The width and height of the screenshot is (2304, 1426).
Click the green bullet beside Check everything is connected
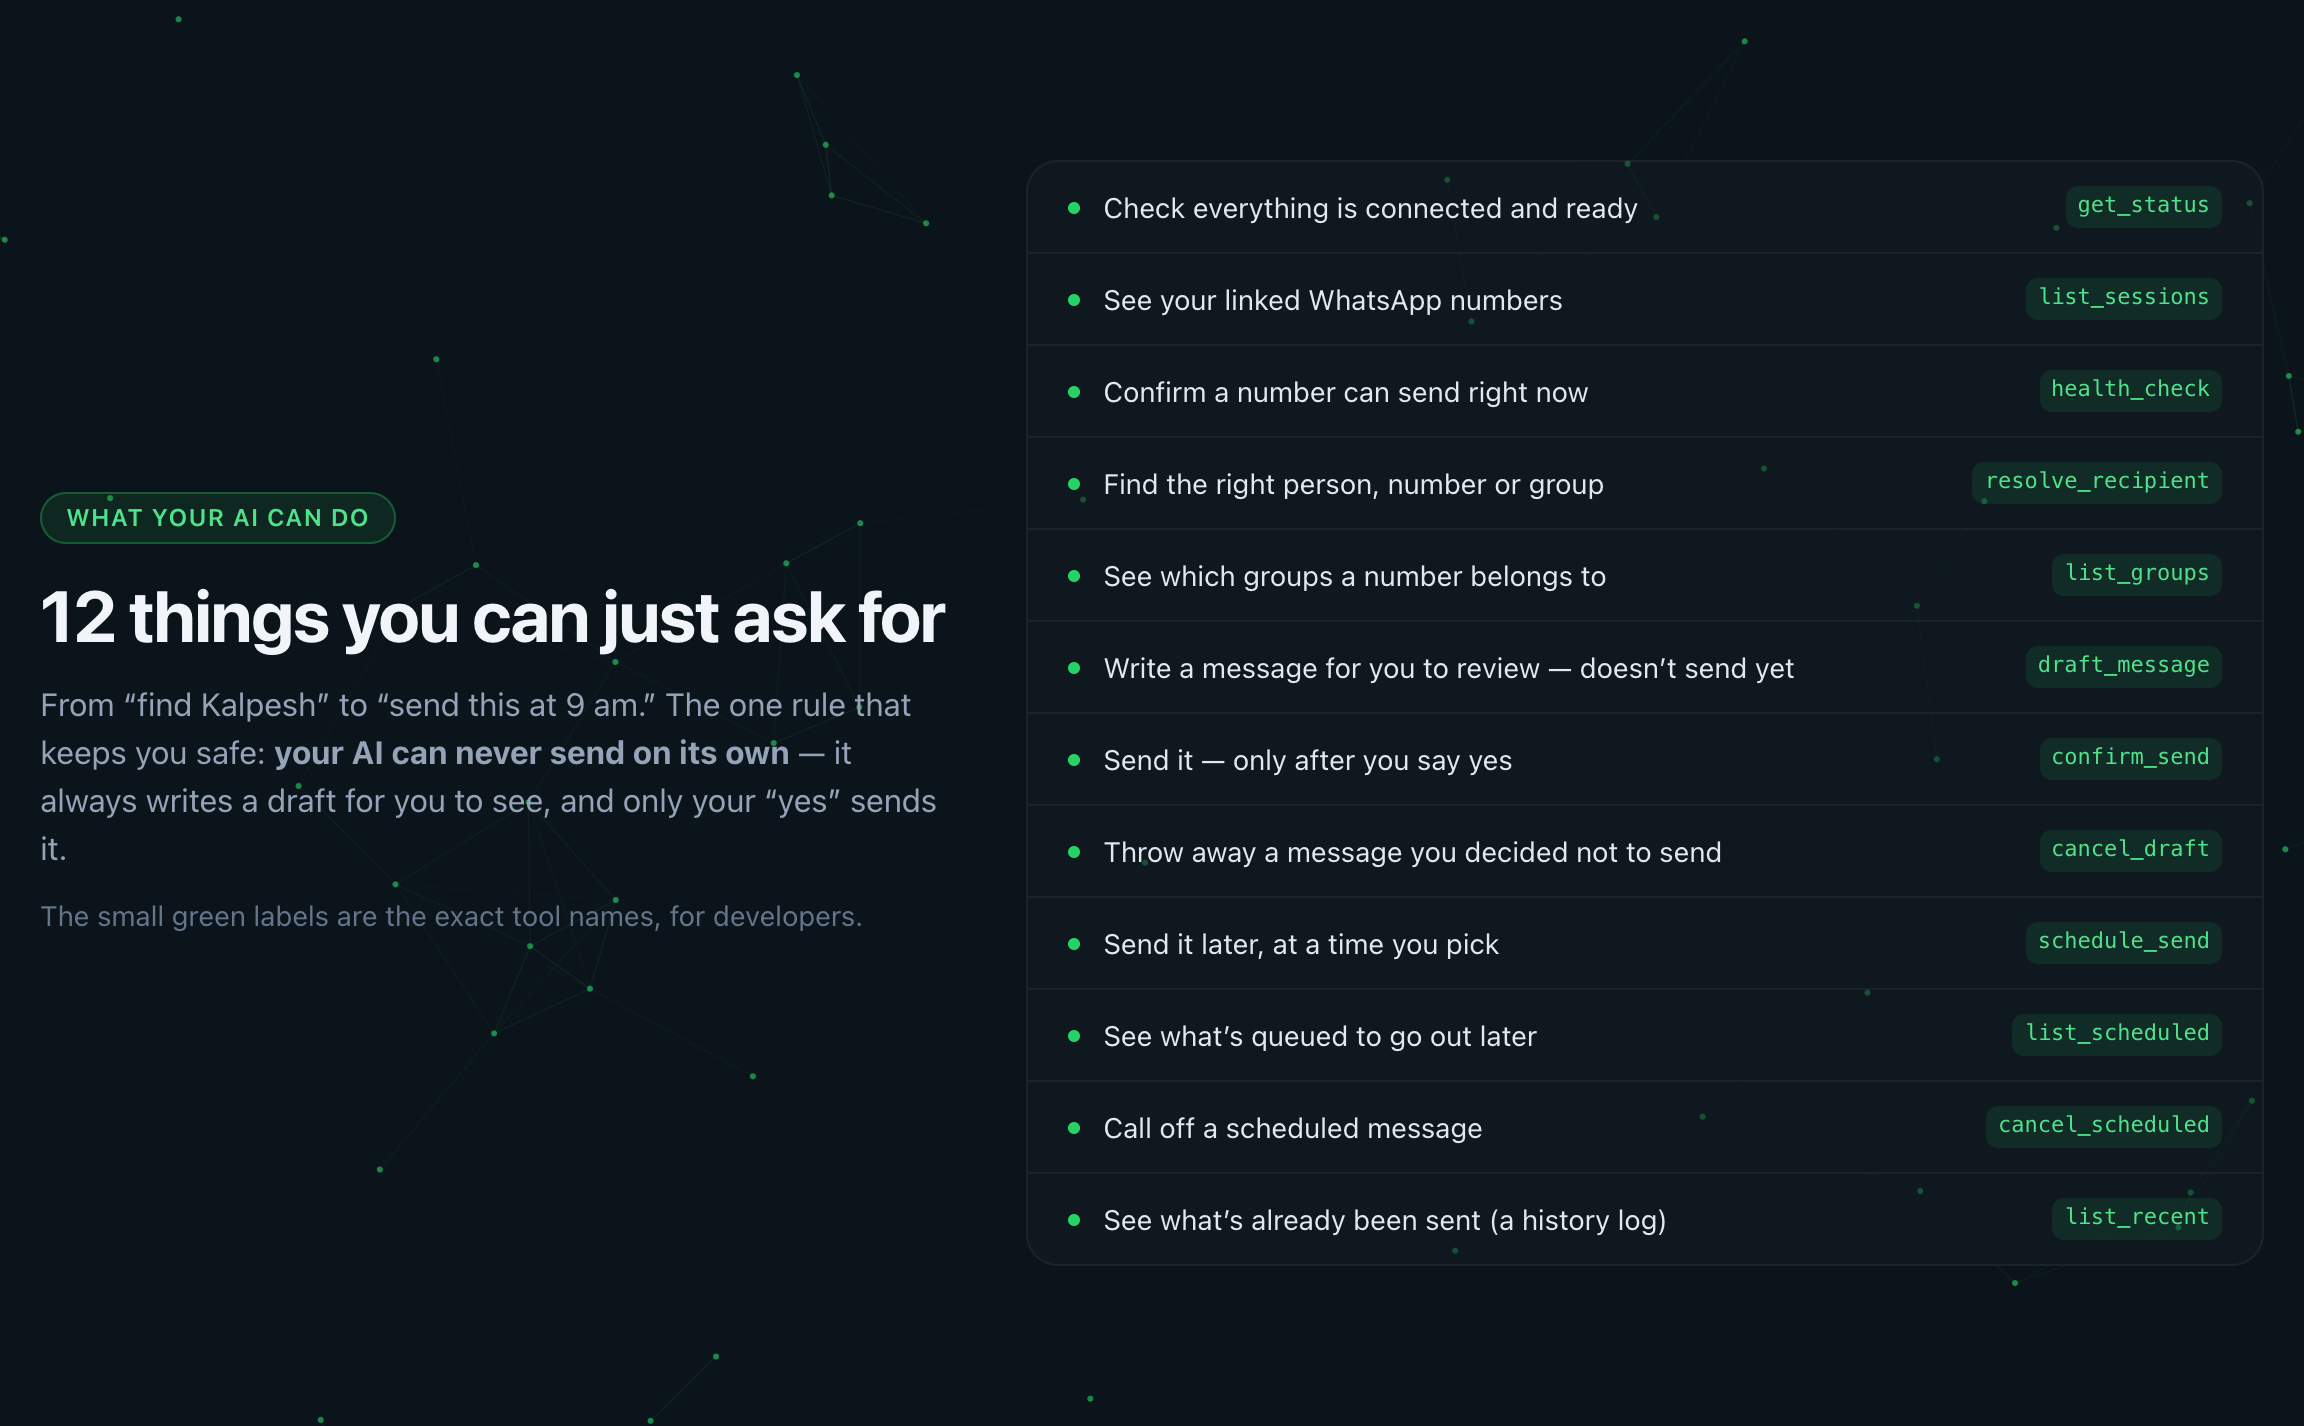(1074, 208)
